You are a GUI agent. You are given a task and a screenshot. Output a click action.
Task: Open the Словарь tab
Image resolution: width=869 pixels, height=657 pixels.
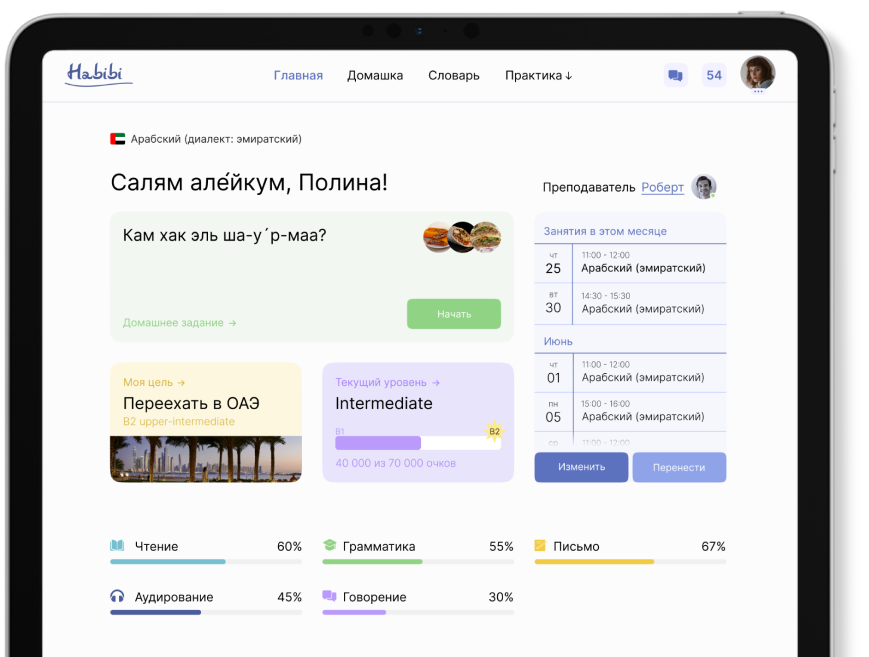[x=454, y=75]
